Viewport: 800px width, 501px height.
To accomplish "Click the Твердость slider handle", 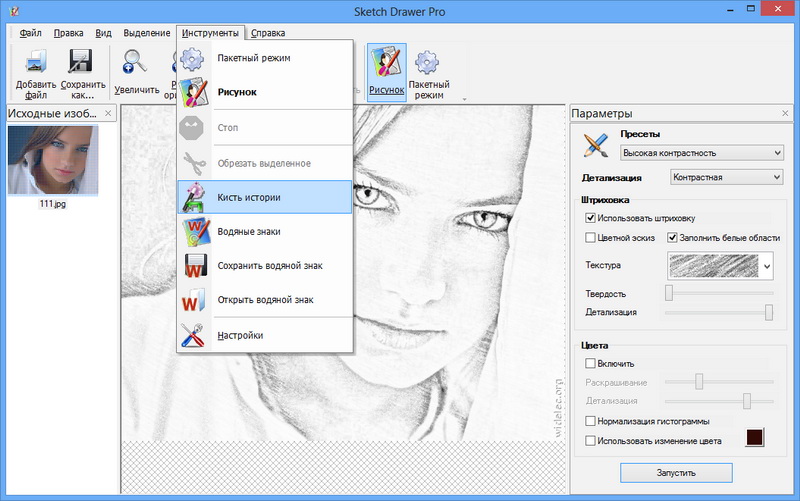I will [x=669, y=293].
